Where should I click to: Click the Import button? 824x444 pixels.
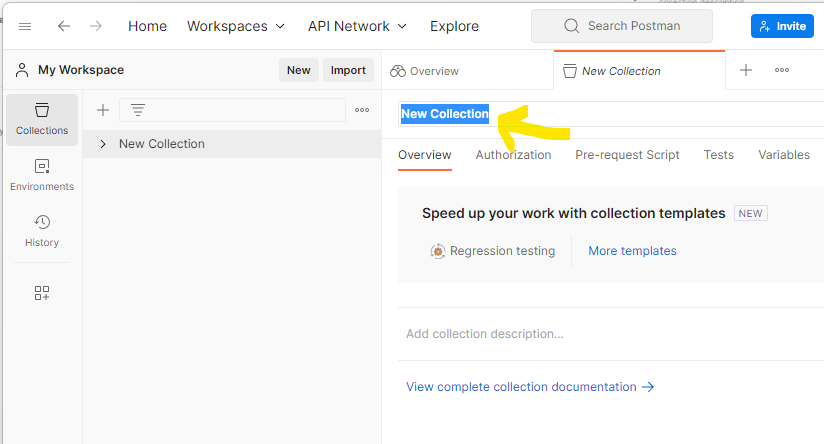coord(348,70)
